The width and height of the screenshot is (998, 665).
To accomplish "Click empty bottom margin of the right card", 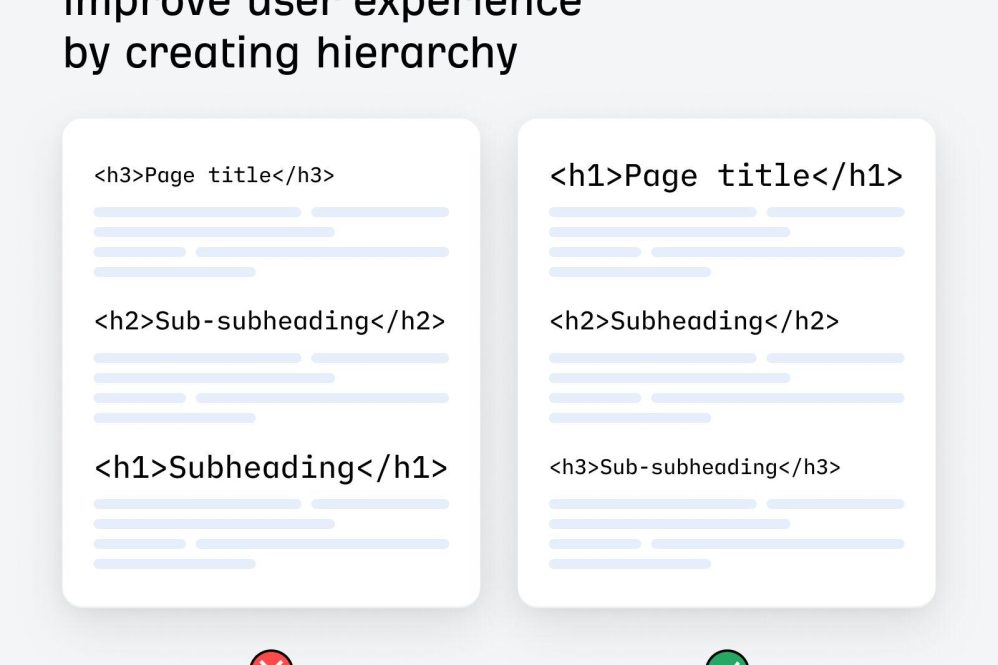I will [726, 589].
